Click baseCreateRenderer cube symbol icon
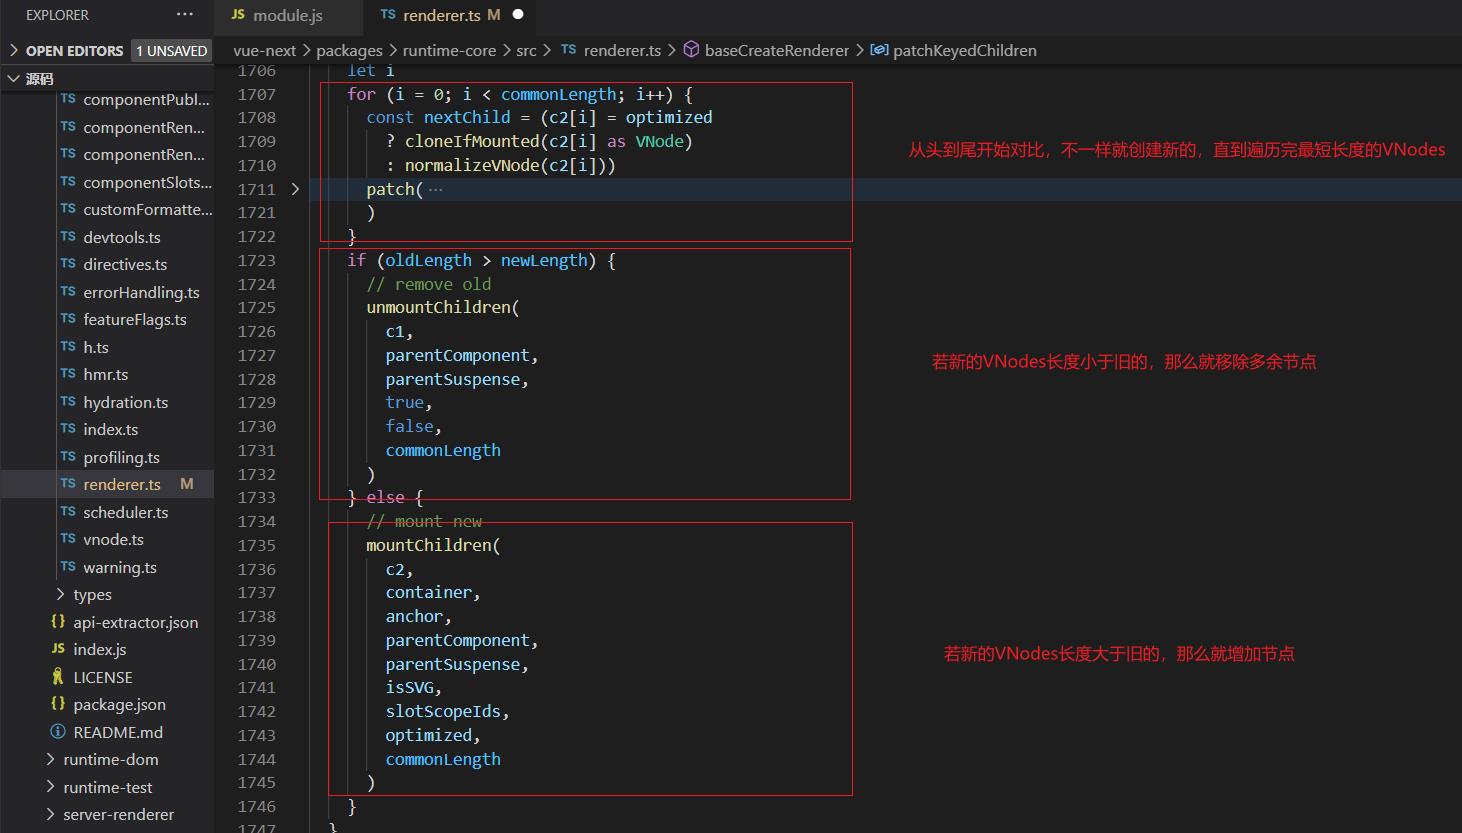Screen dimensions: 1462x833 (691, 50)
